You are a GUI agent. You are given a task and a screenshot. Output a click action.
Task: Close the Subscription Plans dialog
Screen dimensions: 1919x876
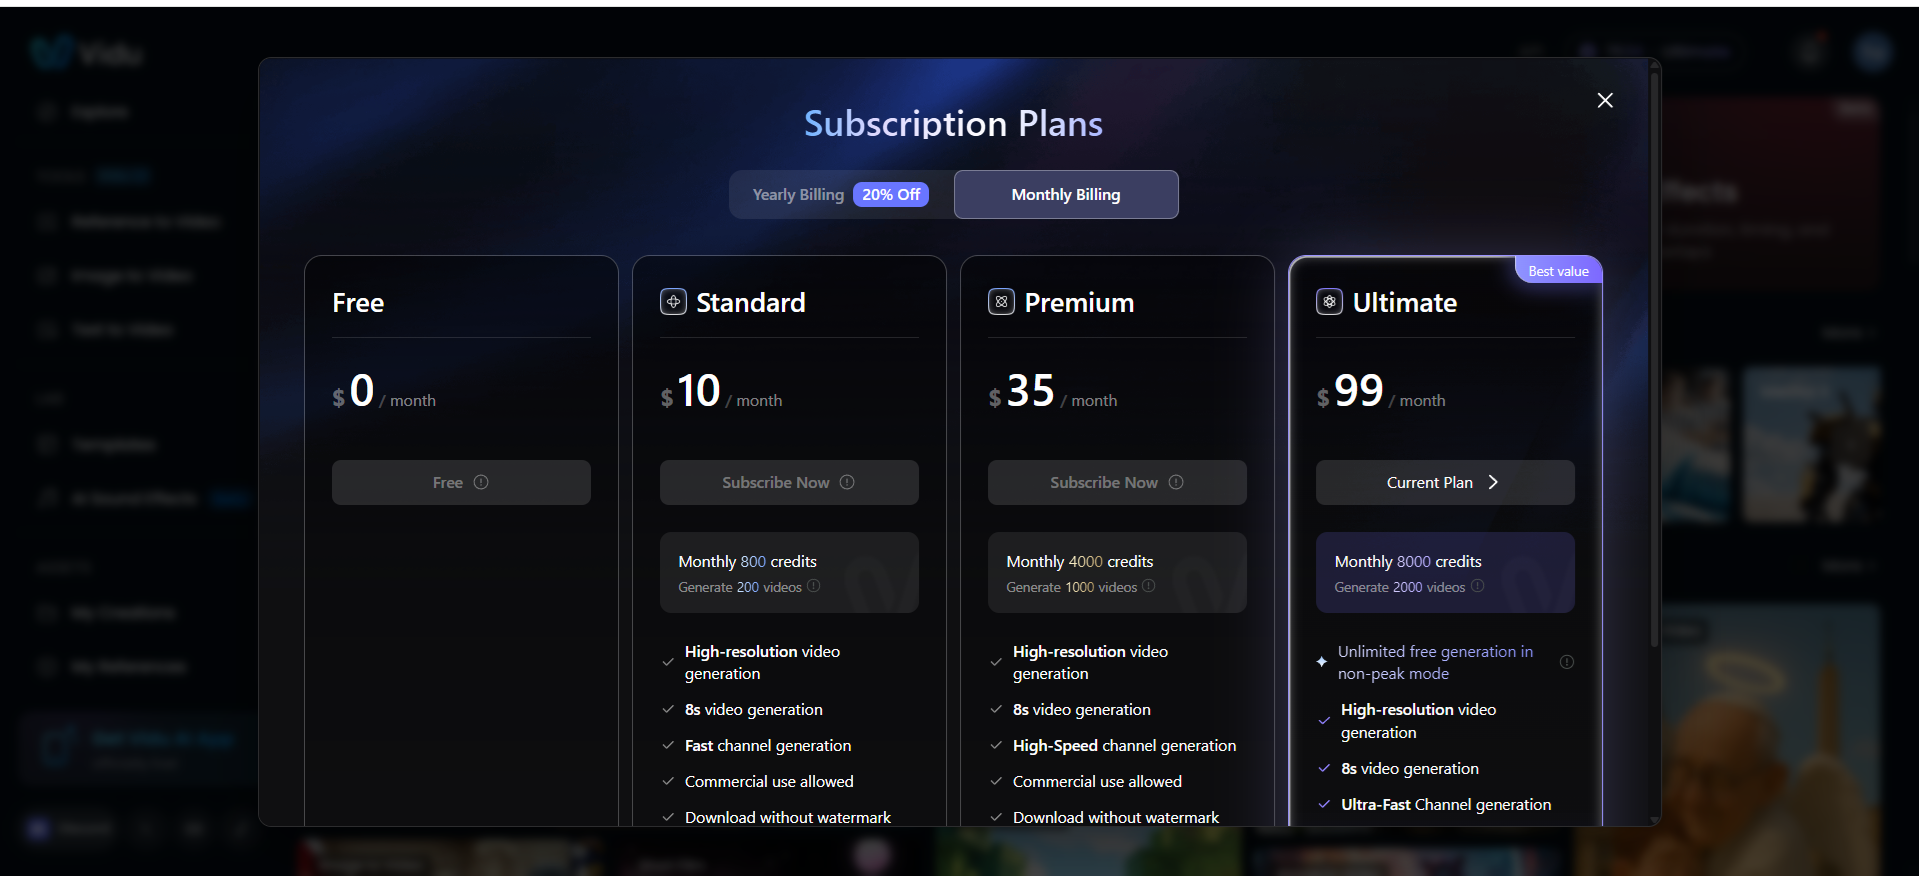(1605, 100)
